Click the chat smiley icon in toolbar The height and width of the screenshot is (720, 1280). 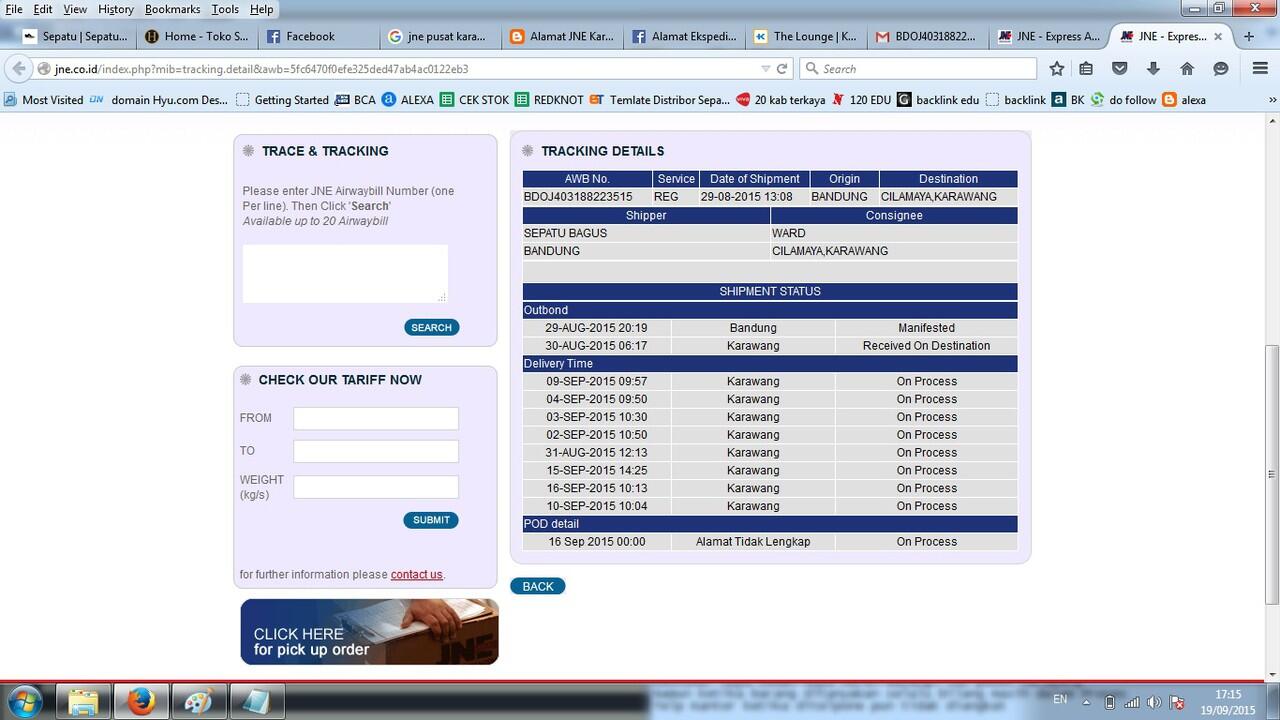[x=1221, y=69]
